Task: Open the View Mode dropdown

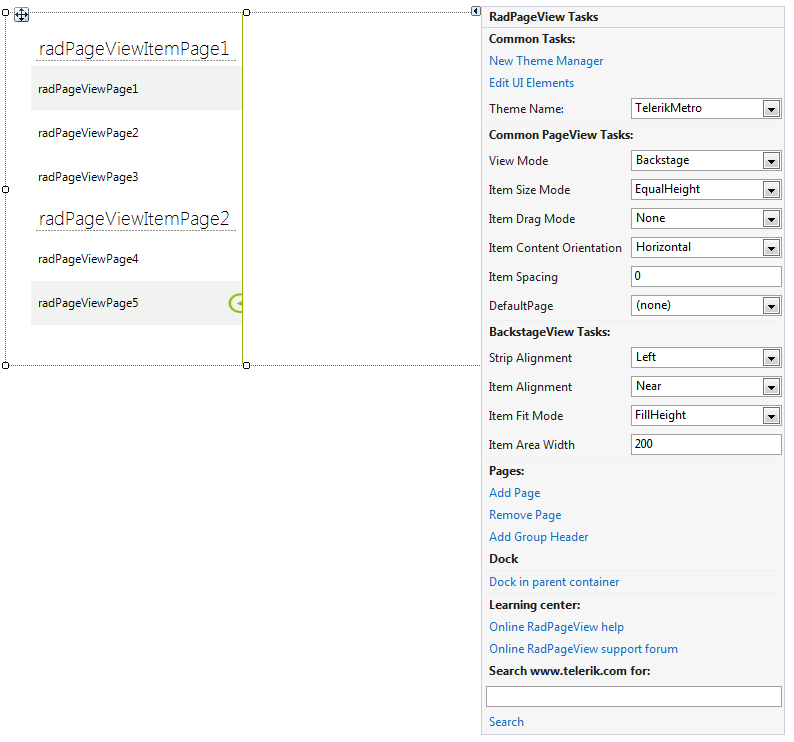Action: click(x=771, y=161)
